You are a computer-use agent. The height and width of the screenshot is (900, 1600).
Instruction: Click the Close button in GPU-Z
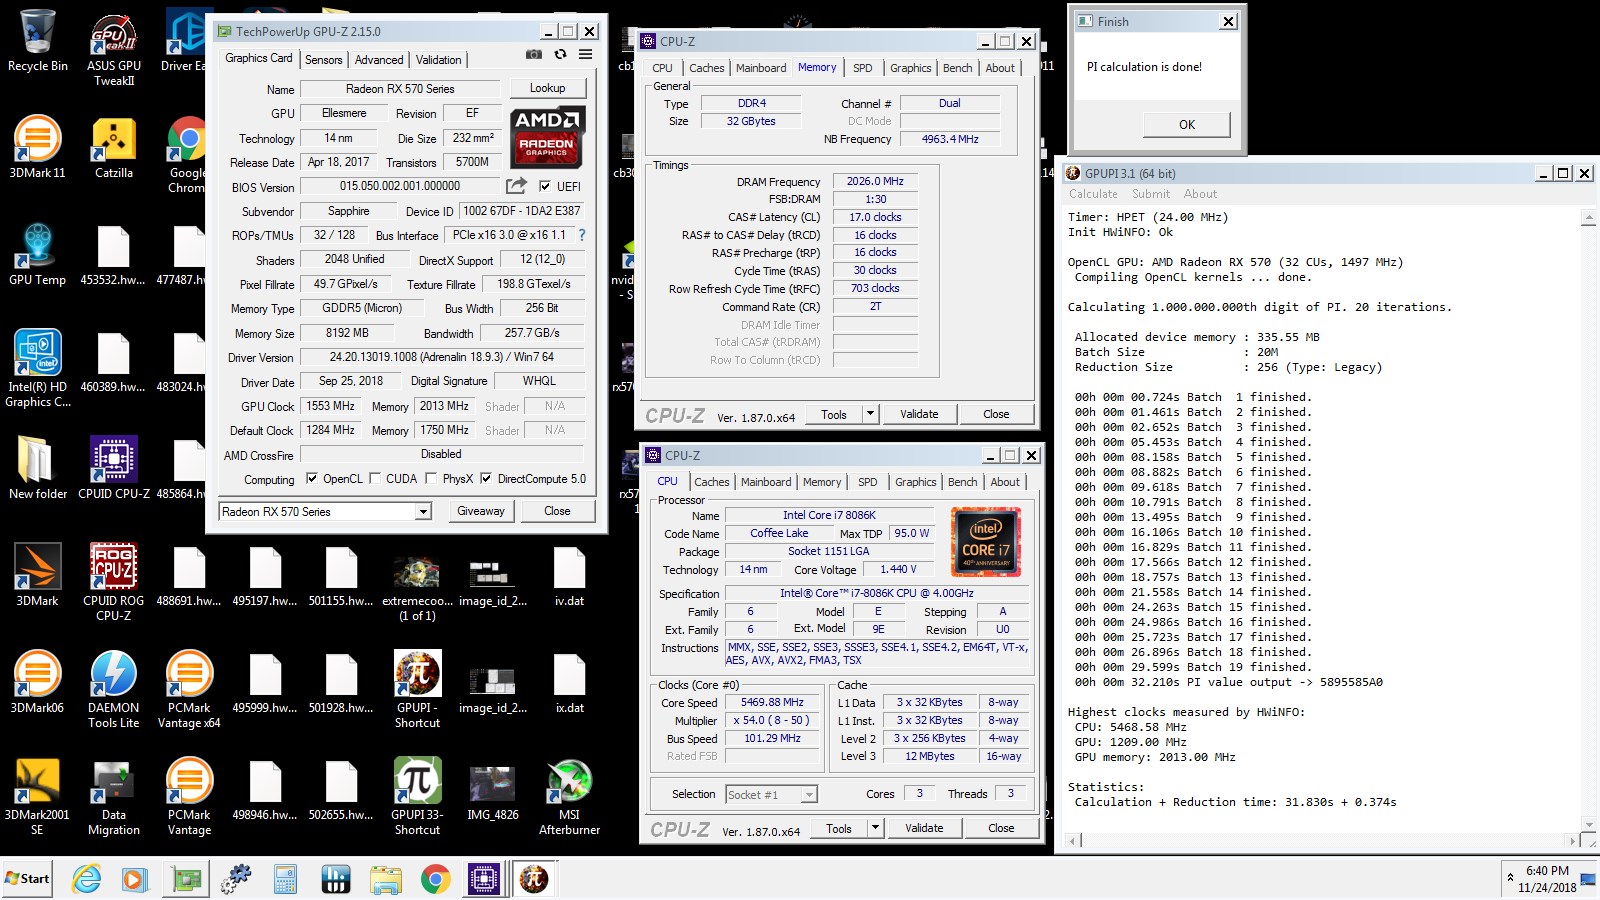(557, 511)
